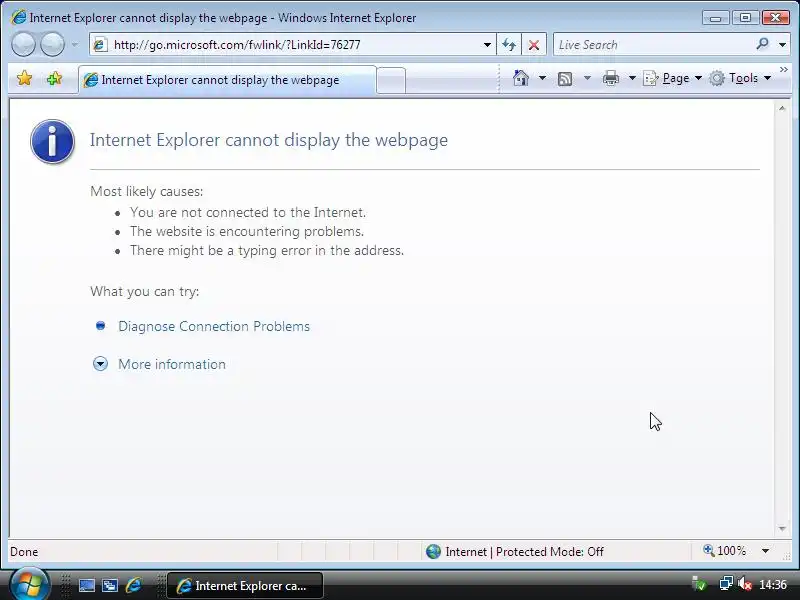Viewport: 800px width, 600px height.
Task: Click the Internet Explorer taskbar button
Action: pyautogui.click(x=245, y=586)
